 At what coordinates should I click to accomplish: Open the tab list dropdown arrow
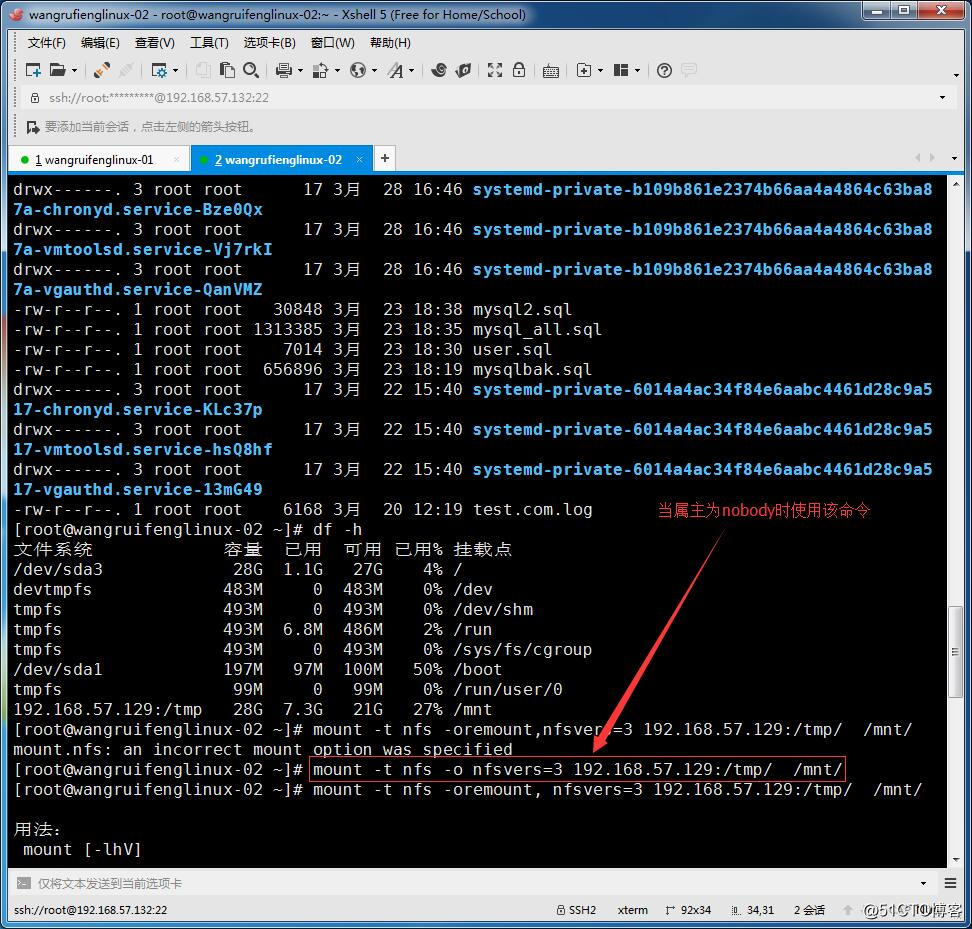[954, 159]
